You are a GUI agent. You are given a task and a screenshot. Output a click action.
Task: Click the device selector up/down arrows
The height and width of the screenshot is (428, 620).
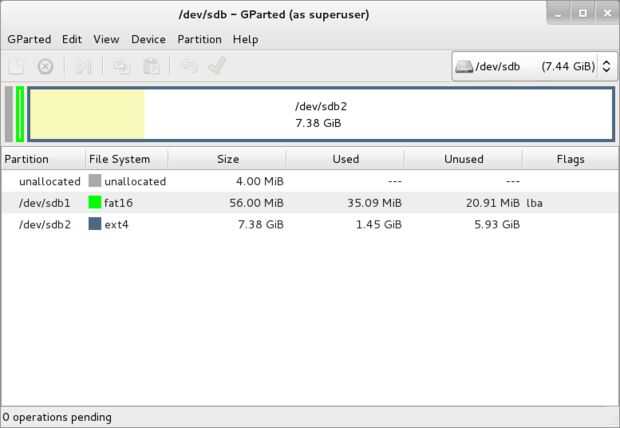coord(607,66)
